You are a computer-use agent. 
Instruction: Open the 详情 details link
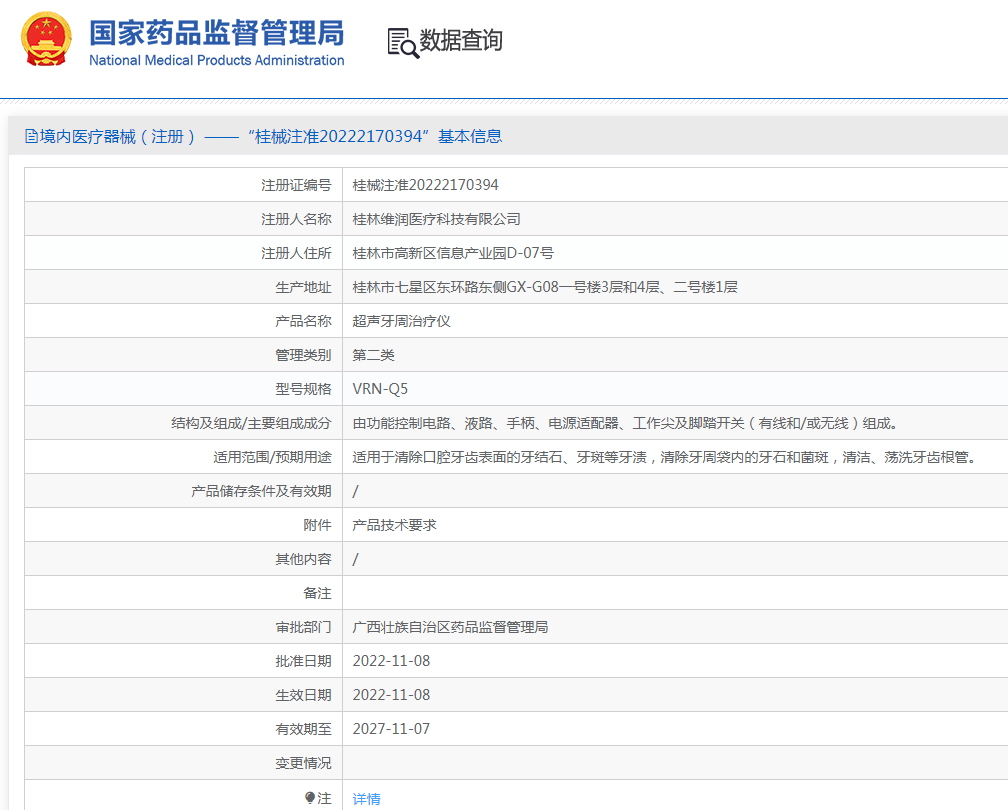click(x=366, y=798)
